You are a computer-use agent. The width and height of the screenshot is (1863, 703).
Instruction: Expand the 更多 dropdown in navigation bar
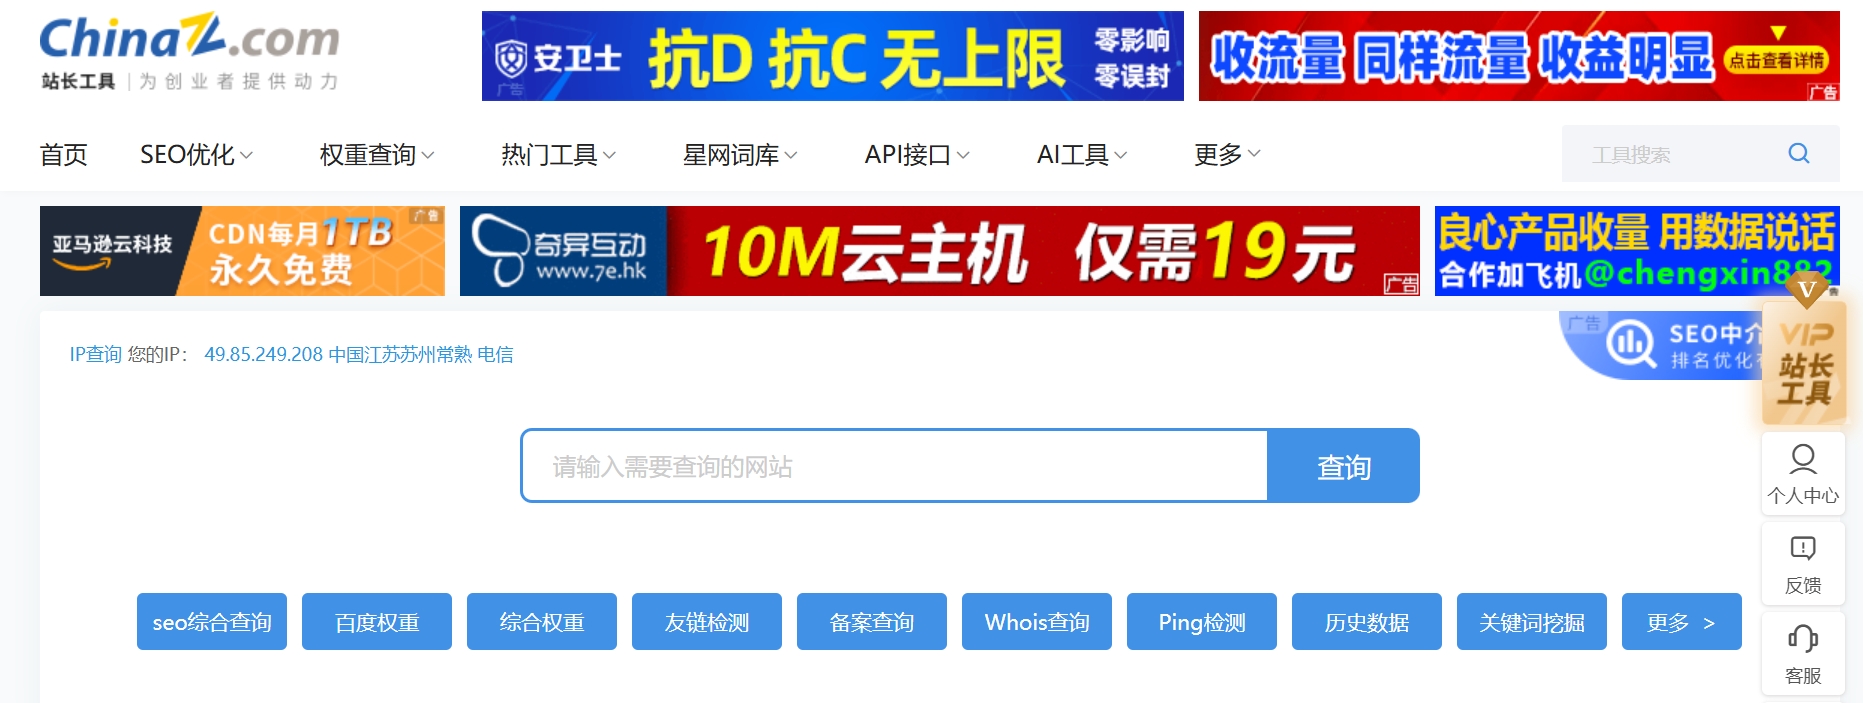pos(1227,155)
